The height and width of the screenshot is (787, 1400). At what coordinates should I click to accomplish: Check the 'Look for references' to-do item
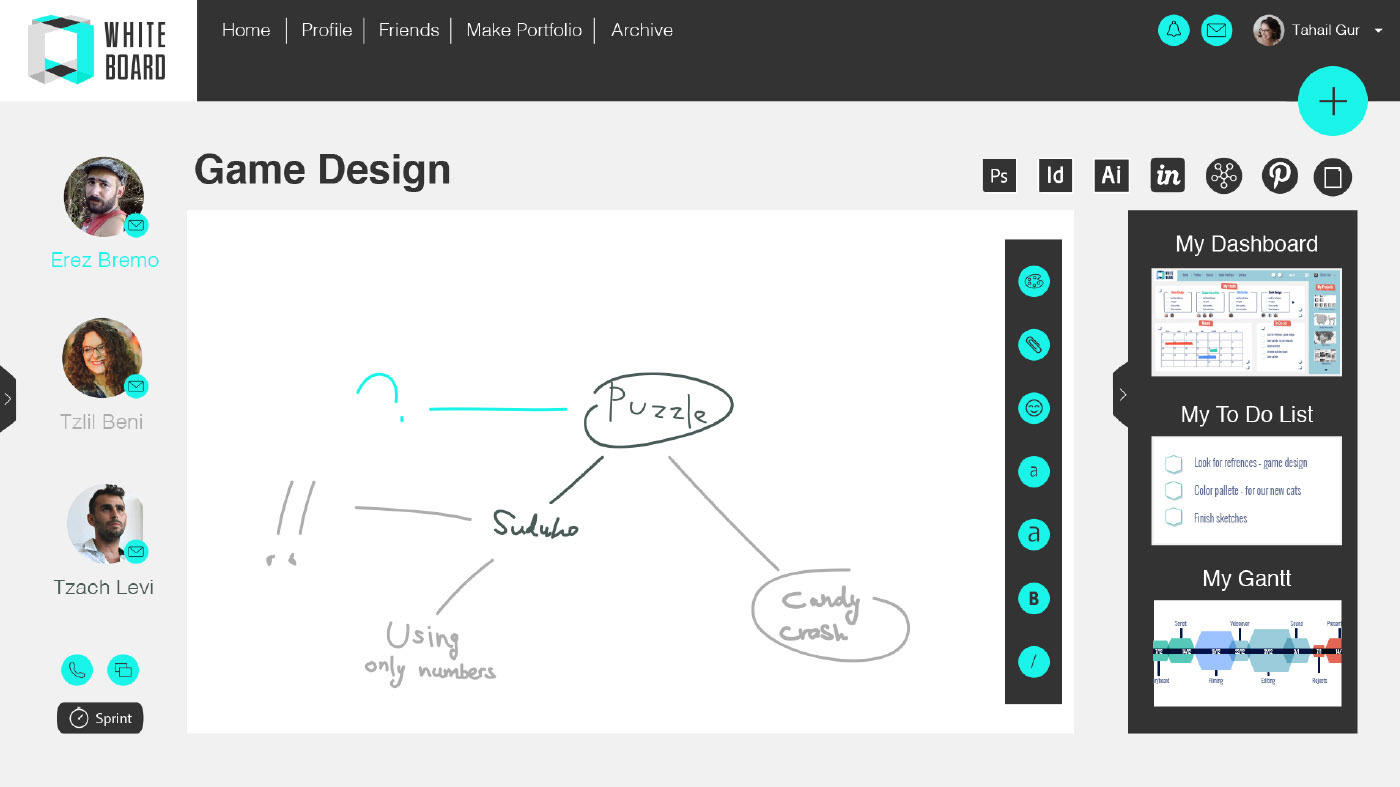pos(1174,464)
